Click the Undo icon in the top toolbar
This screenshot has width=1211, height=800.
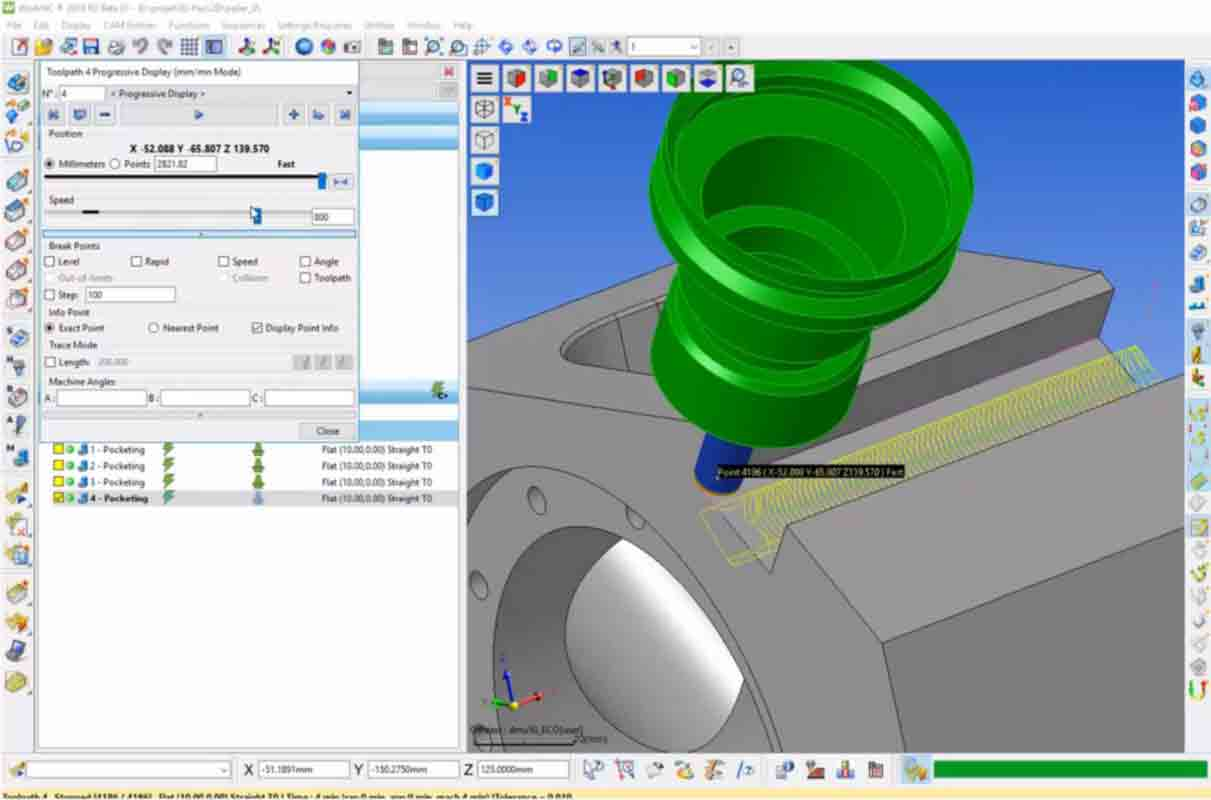pyautogui.click(x=140, y=44)
